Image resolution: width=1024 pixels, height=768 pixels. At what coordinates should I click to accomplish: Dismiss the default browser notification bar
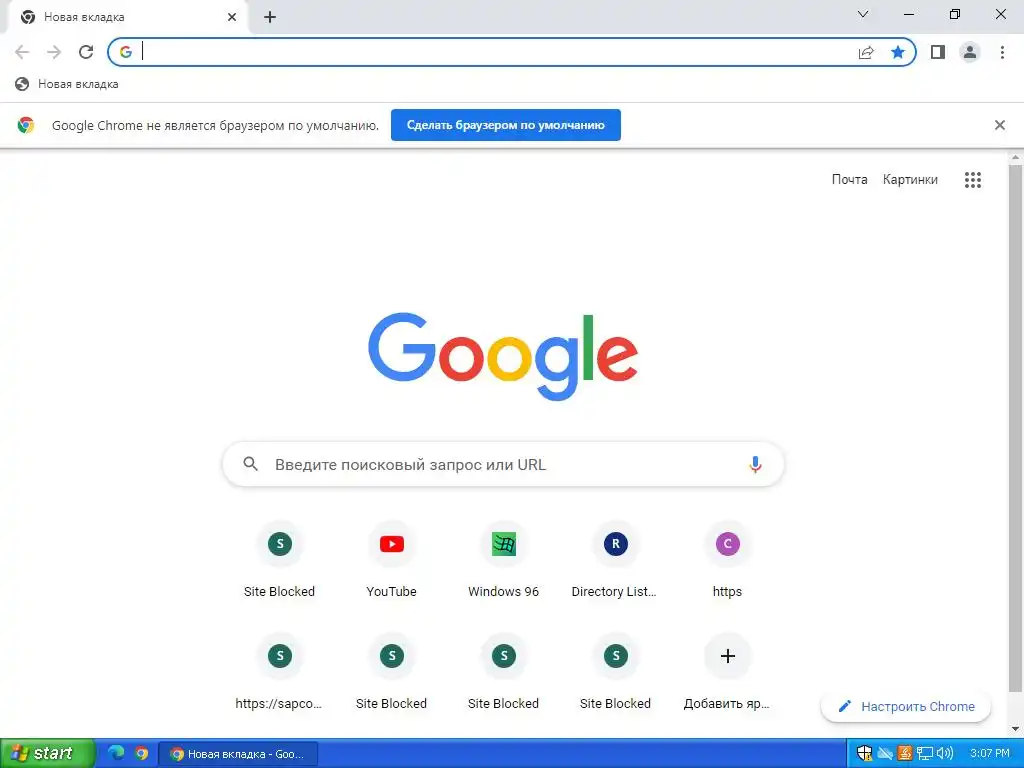tap(999, 125)
